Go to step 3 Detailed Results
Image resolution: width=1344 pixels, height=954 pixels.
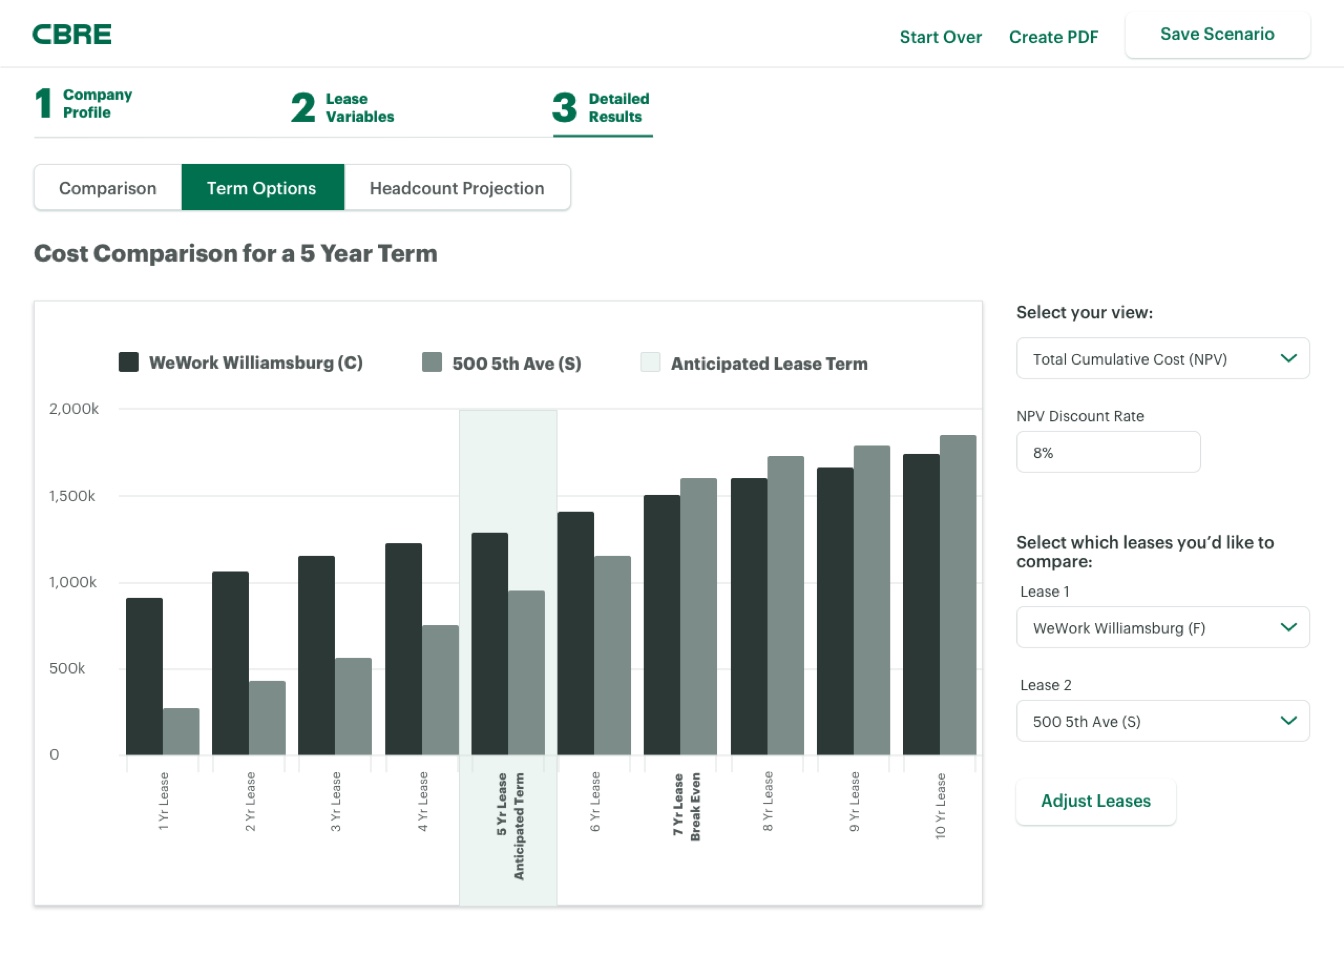click(601, 107)
